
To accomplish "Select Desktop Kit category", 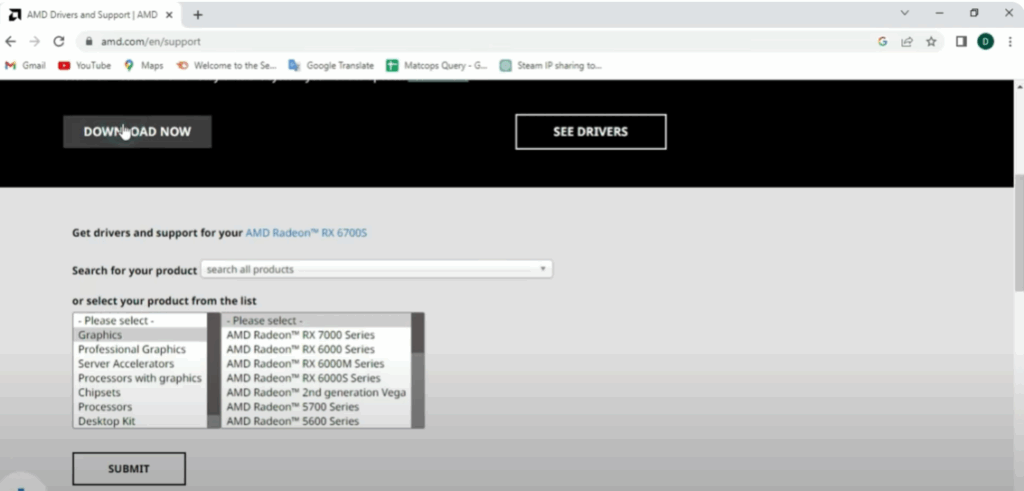I will click(140, 421).
